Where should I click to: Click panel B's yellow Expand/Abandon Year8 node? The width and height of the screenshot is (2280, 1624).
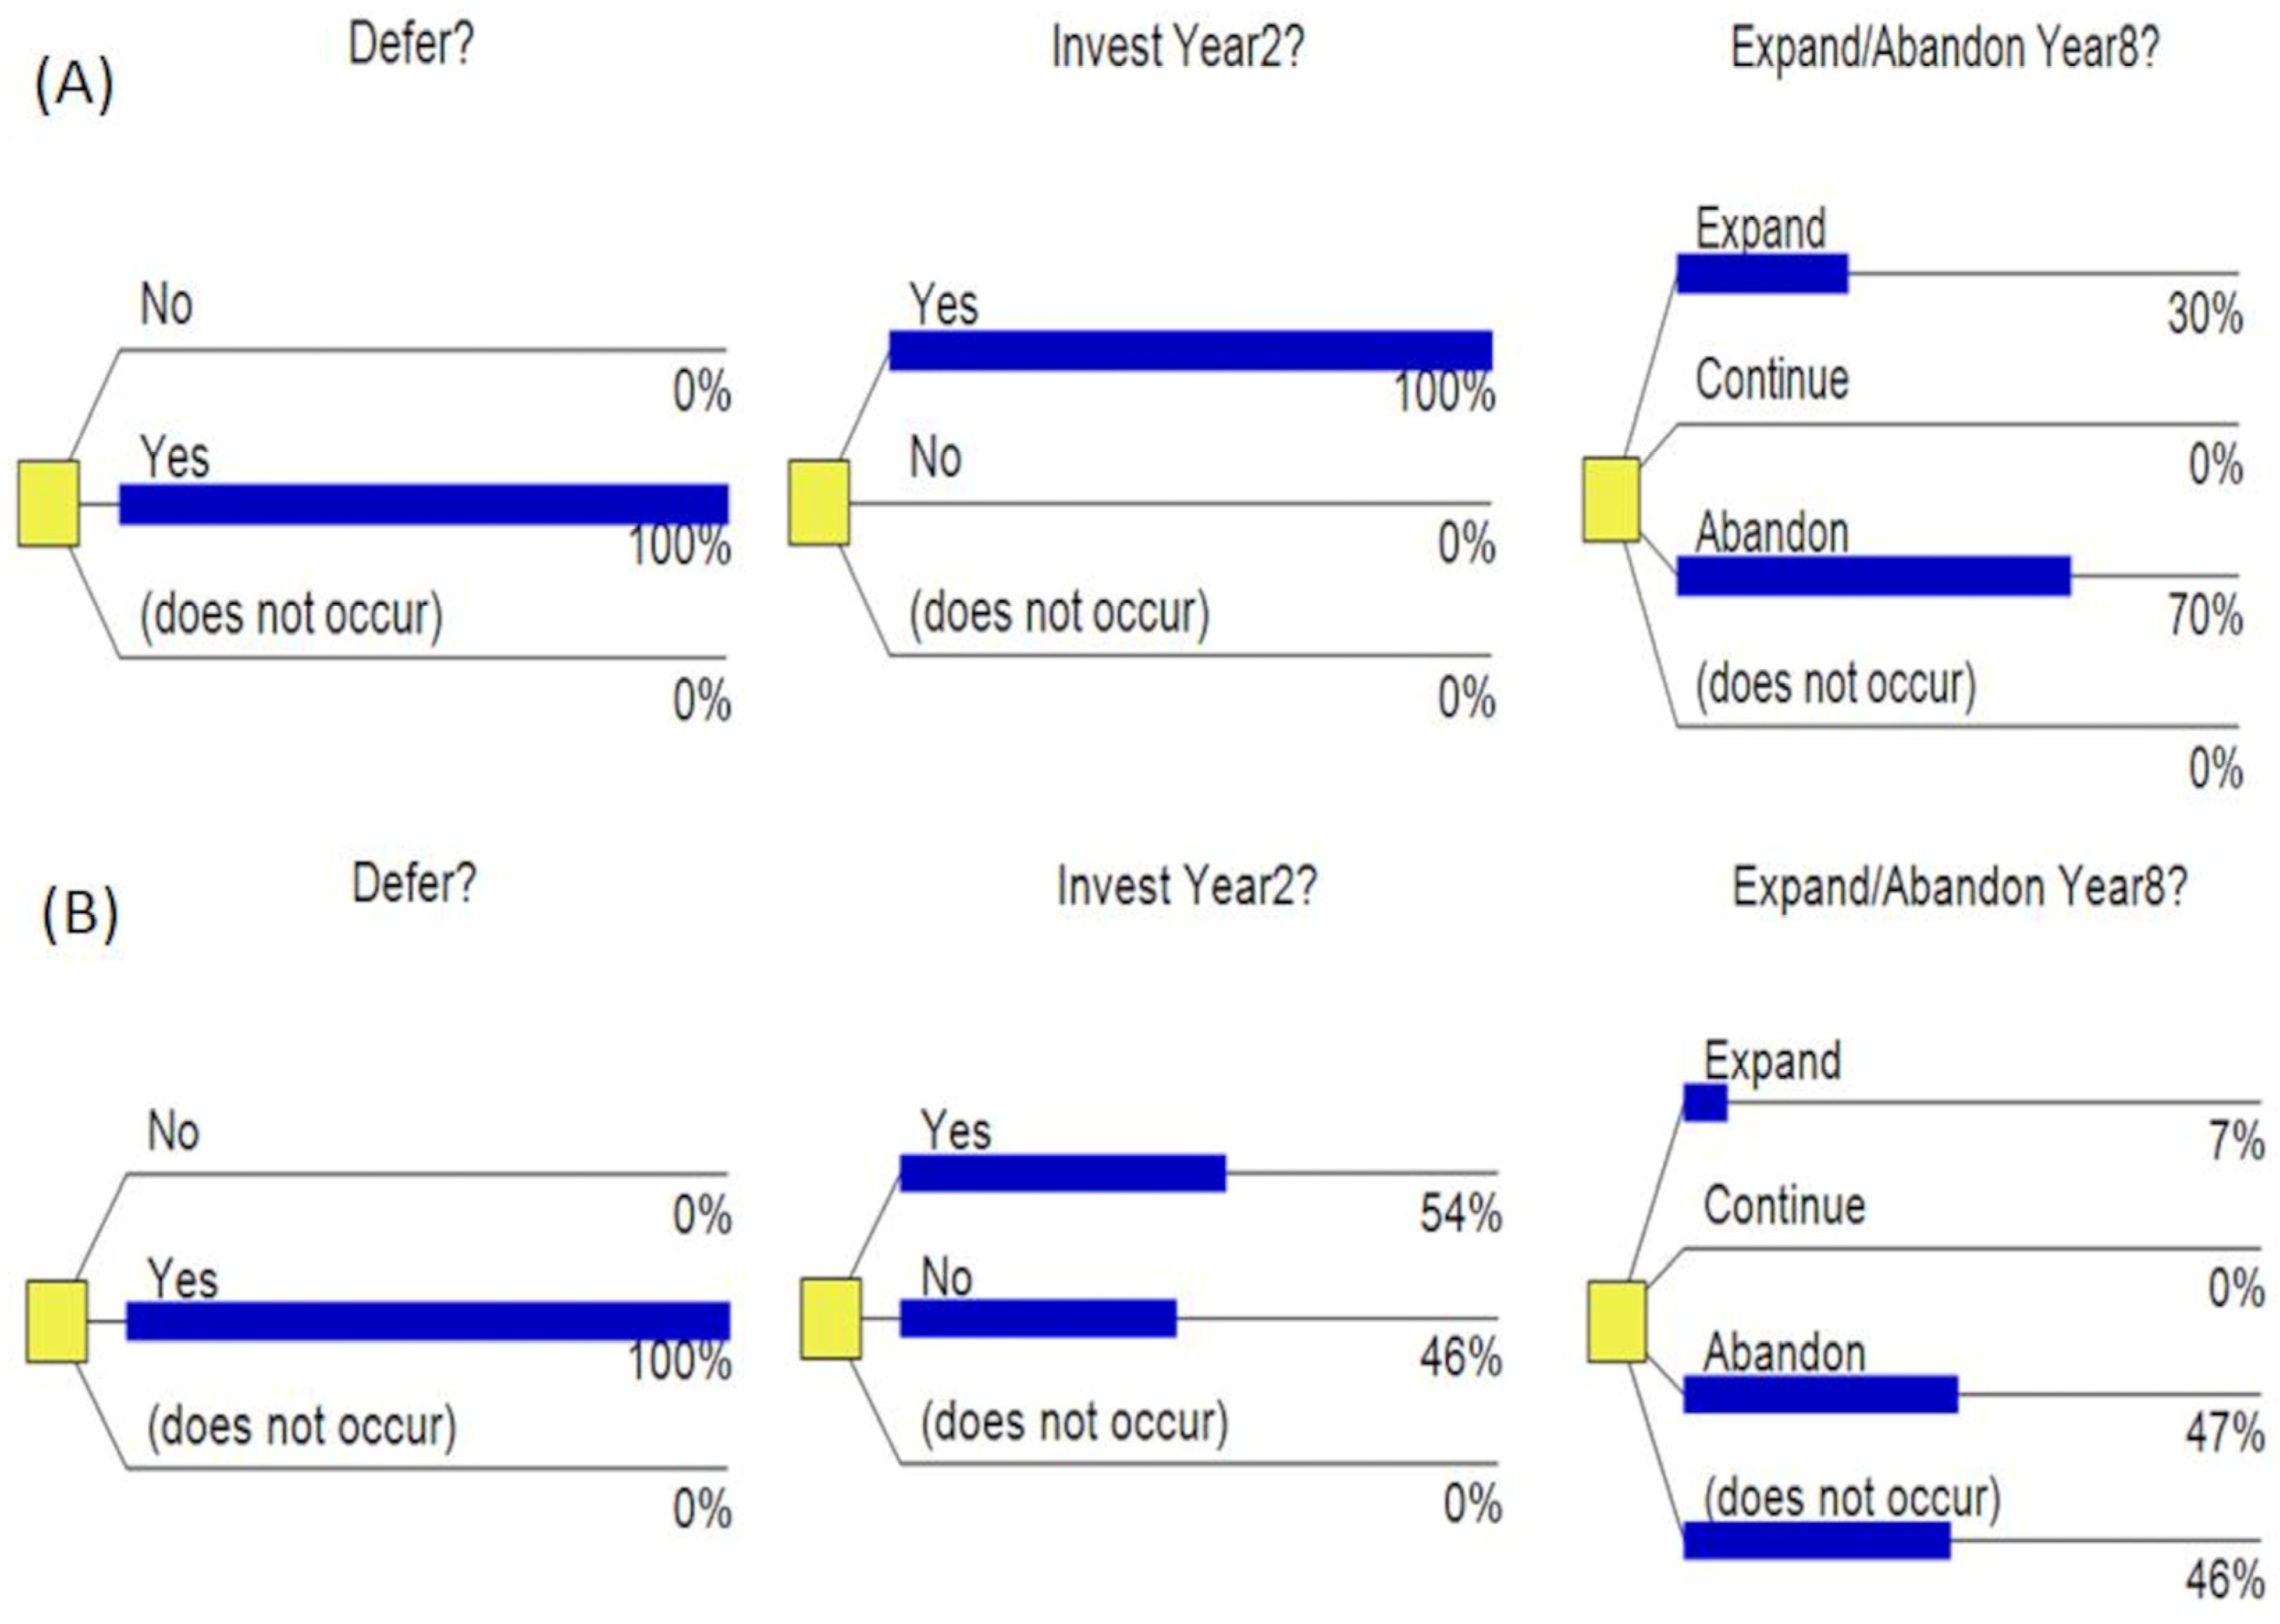1616,1322
